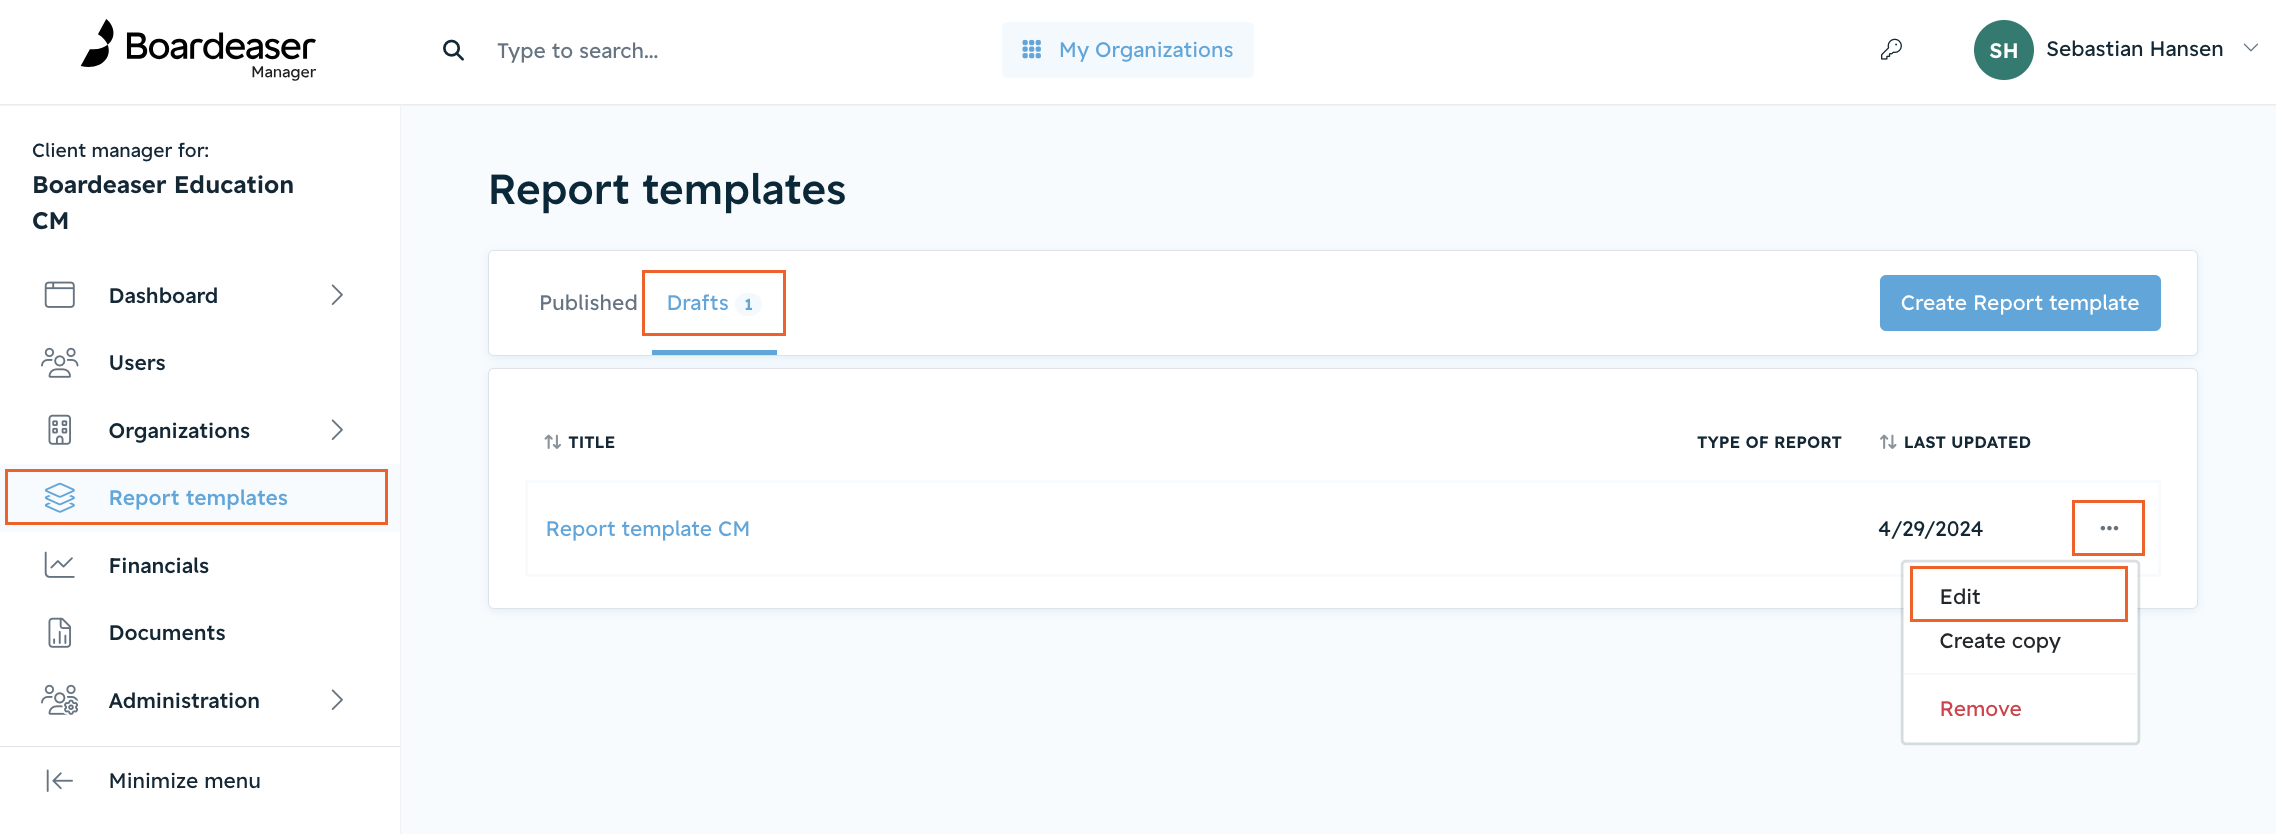Select Edit in the context menu
This screenshot has width=2276, height=834.
tap(2018, 596)
